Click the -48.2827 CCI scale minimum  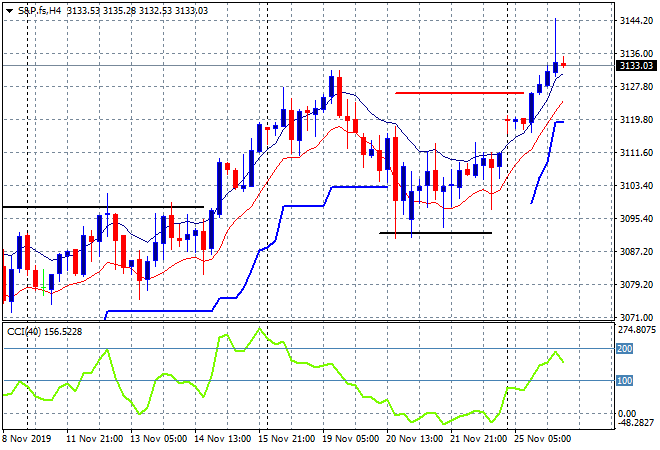pyautogui.click(x=637, y=422)
